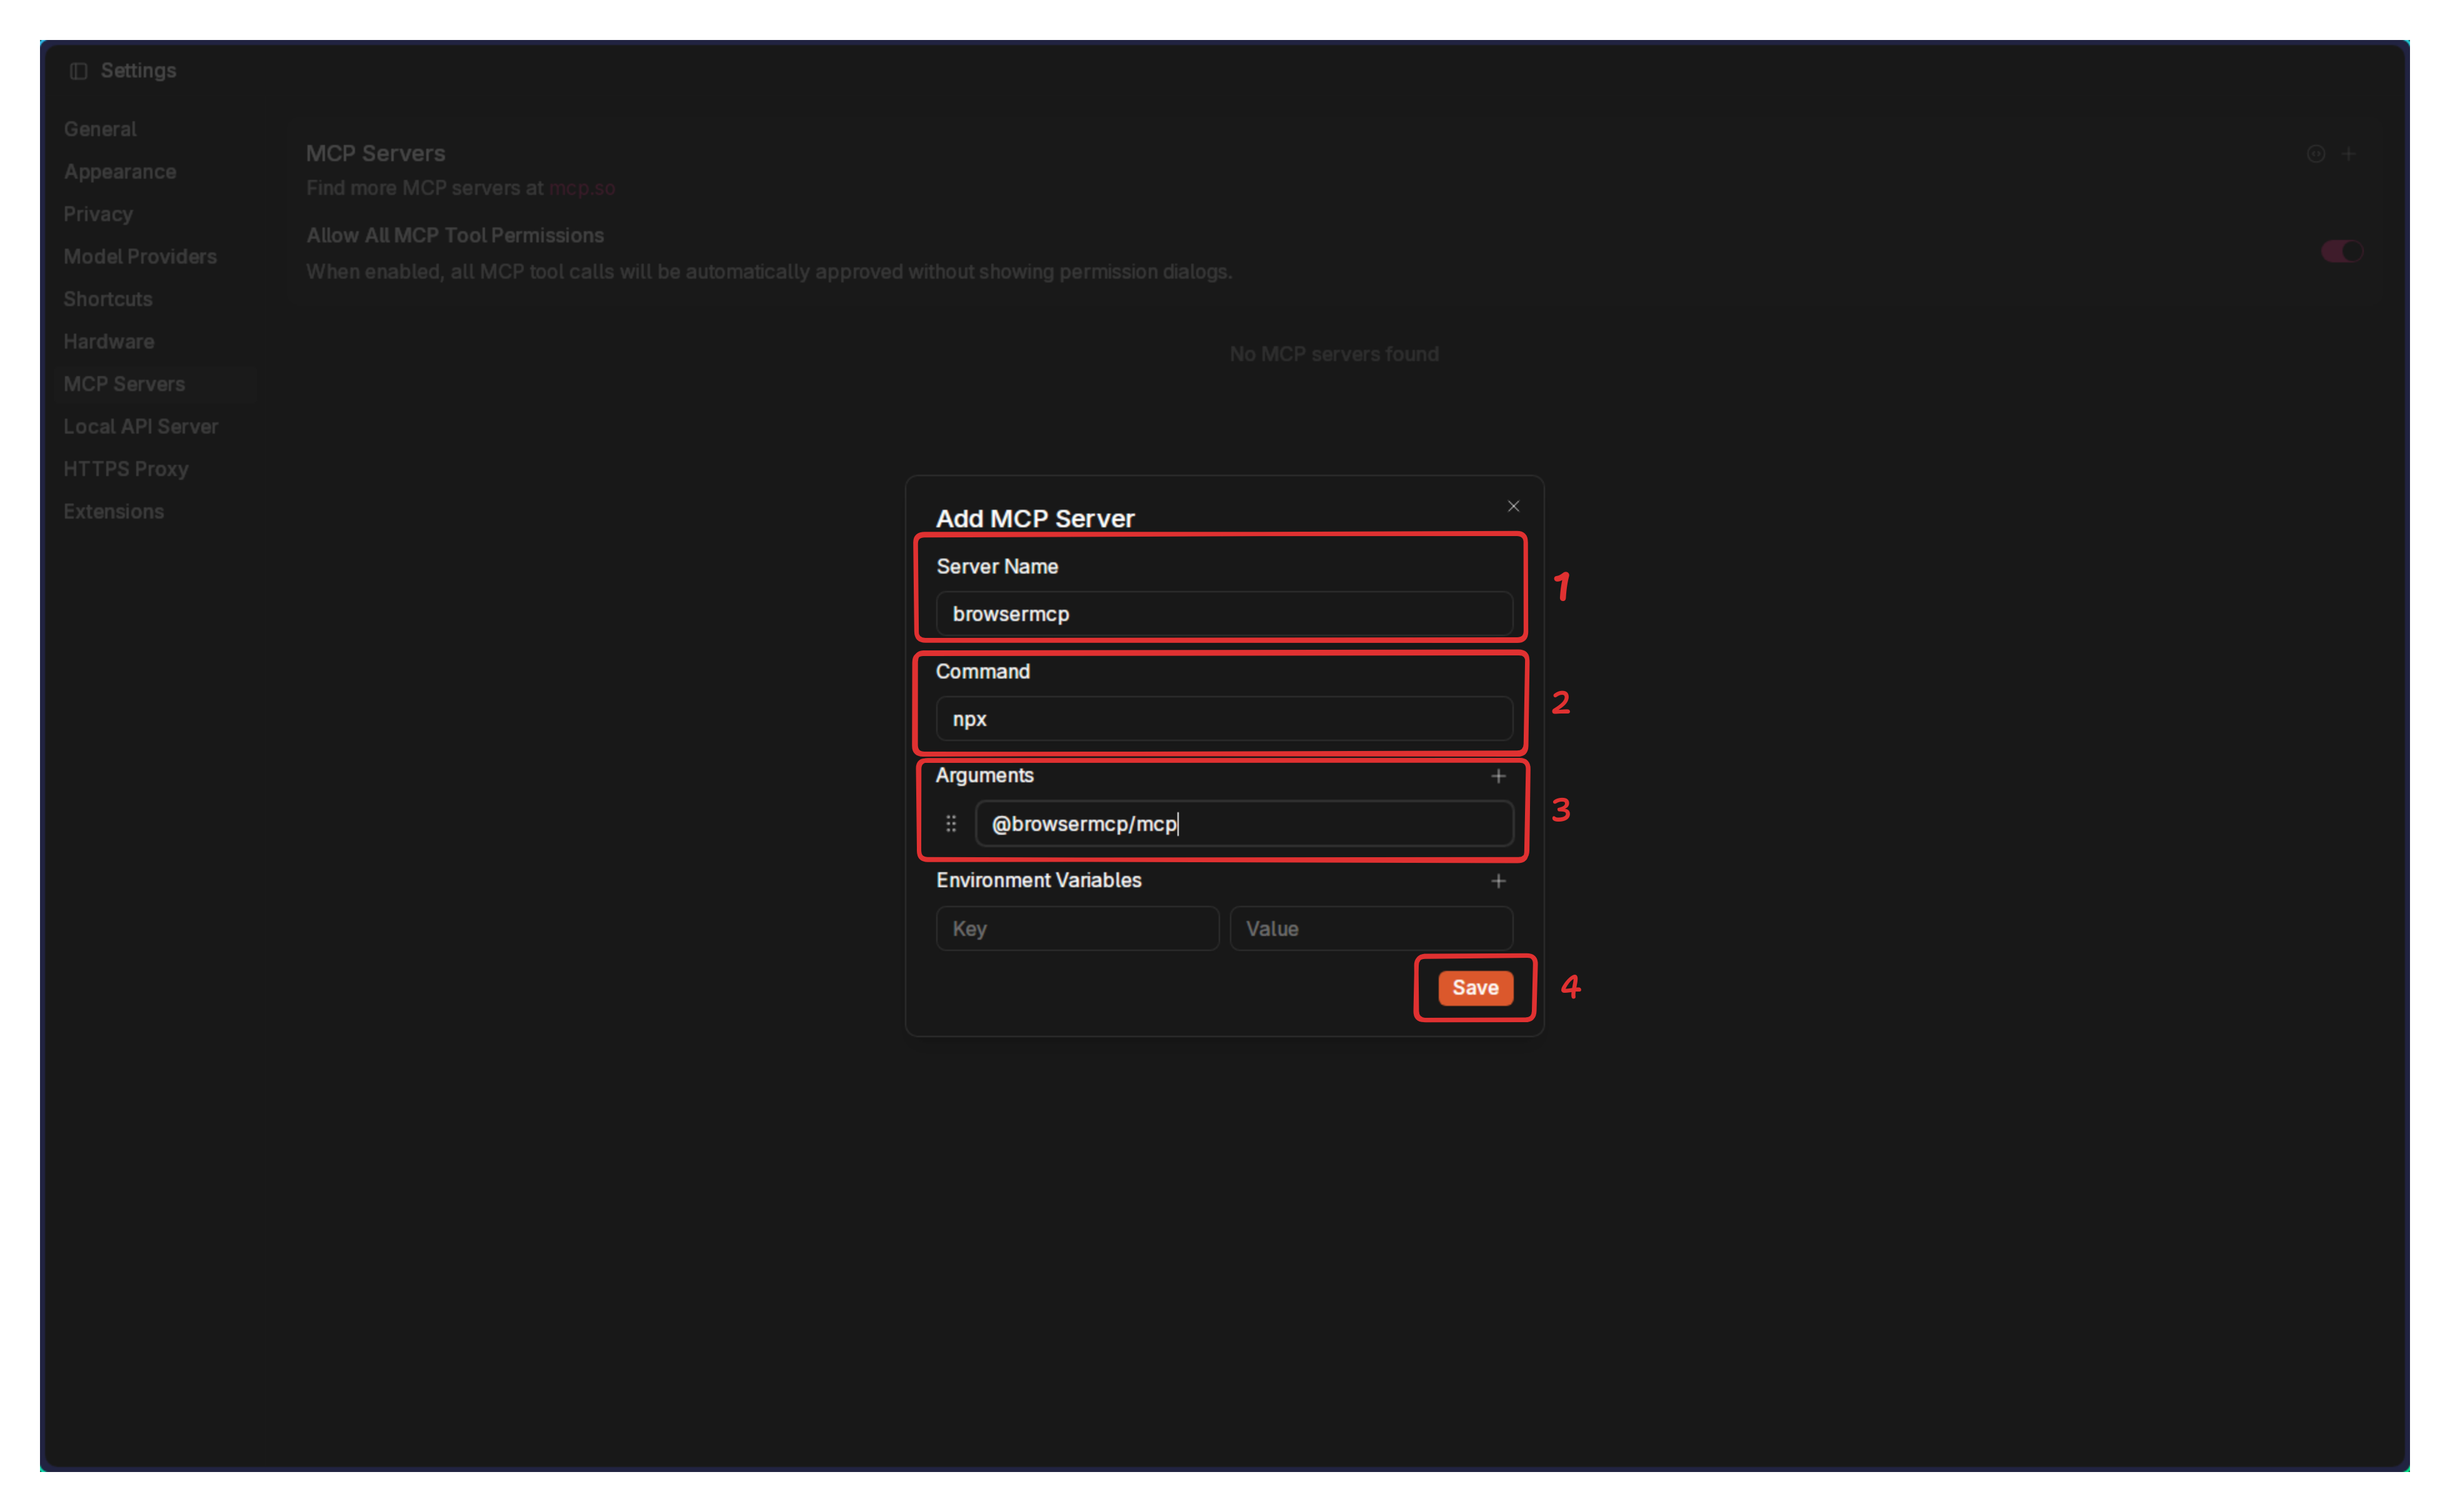The width and height of the screenshot is (2450, 1512).
Task: Open Local API Server settings
Action: [x=141, y=426]
